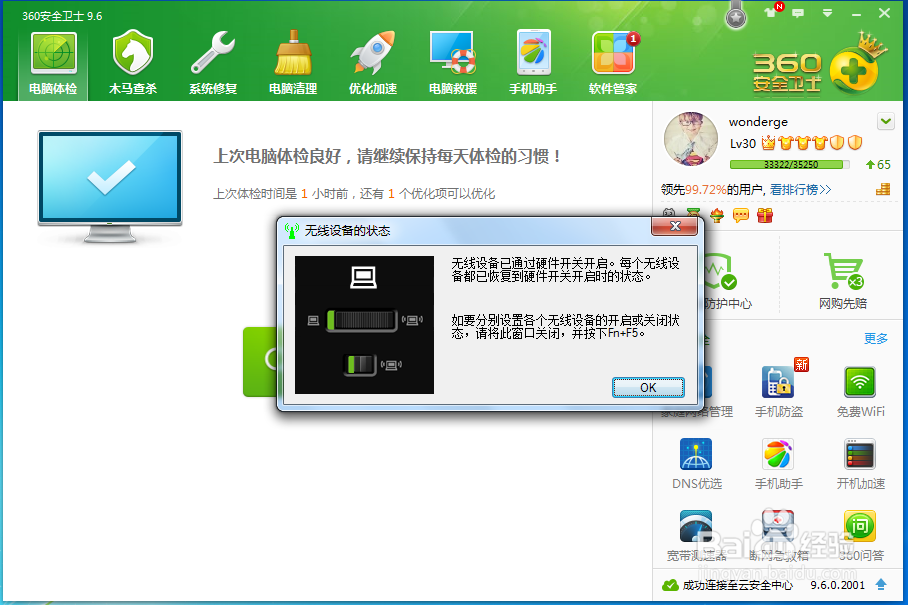The image size is (908, 605).
Task: Minimize the 360安全卫士 window
Action: (856, 13)
